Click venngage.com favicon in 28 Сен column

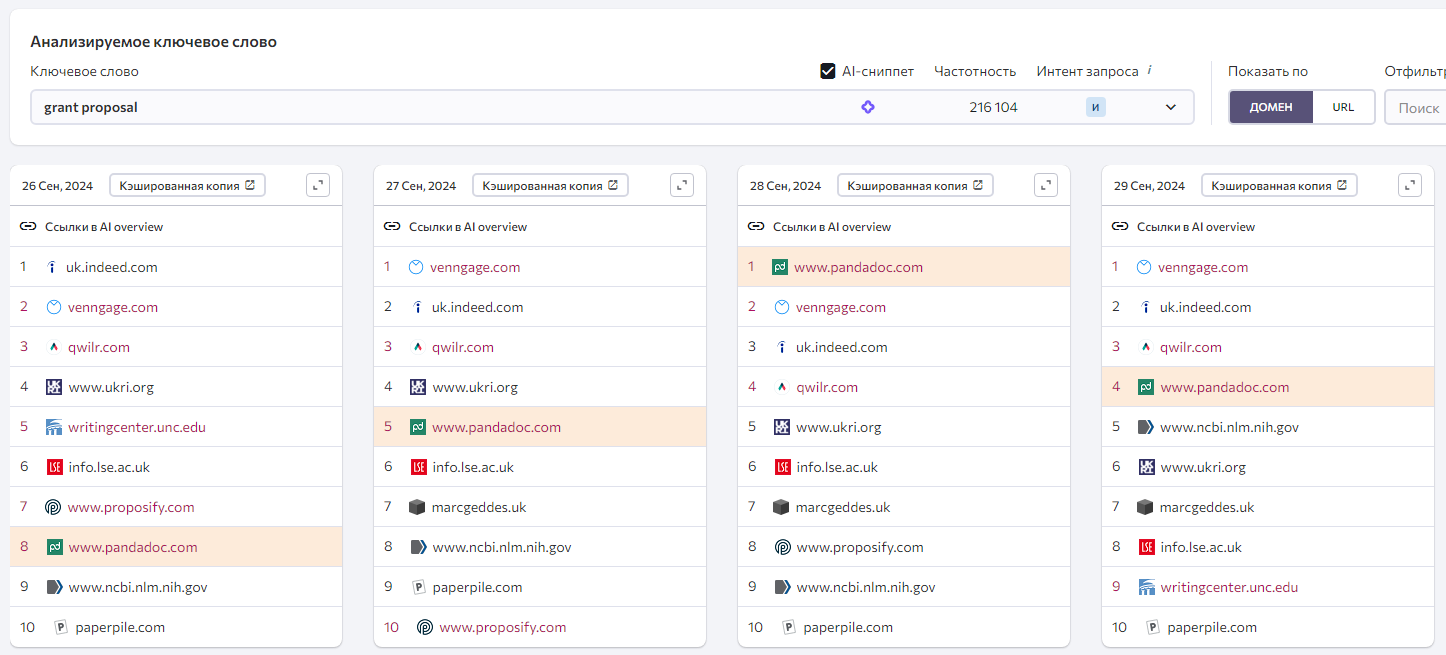tap(782, 307)
